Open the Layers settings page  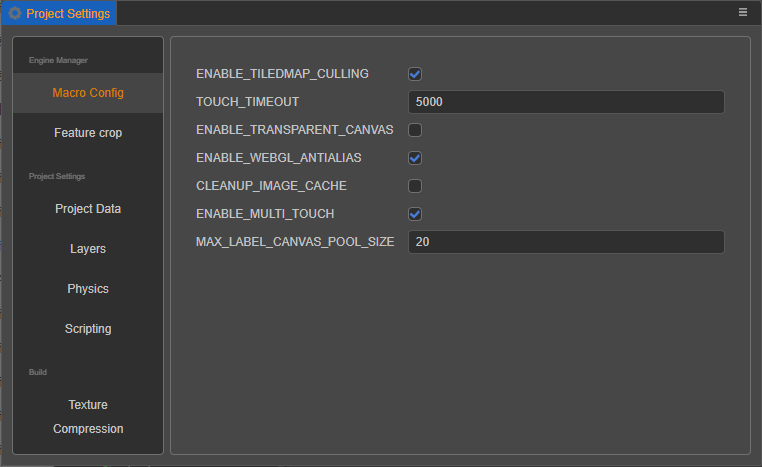point(88,249)
